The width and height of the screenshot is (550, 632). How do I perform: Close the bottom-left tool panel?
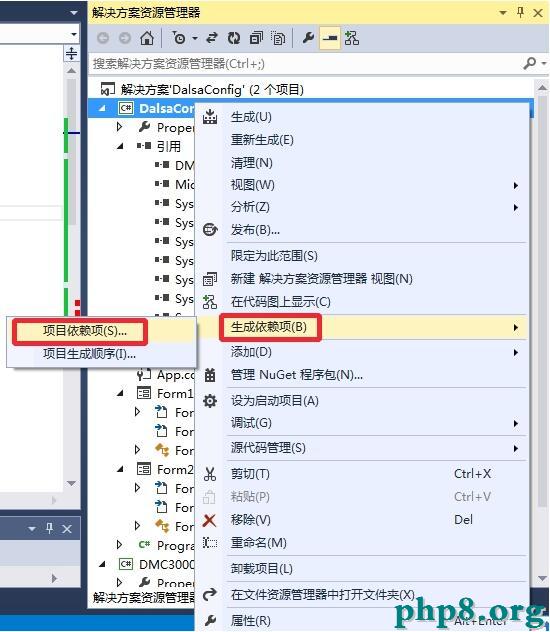[x=67, y=528]
